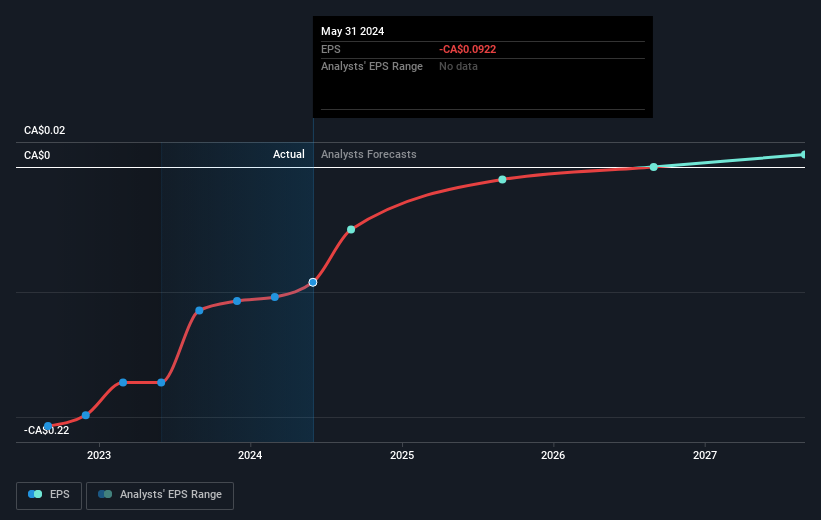Click the forecast point where EPS crosses zero

(x=653, y=167)
